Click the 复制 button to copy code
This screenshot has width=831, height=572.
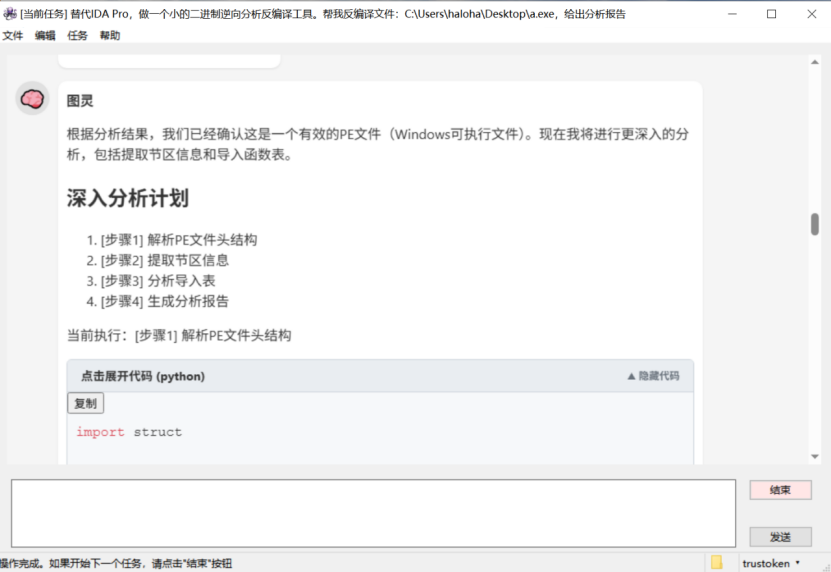pyautogui.click(x=85, y=403)
